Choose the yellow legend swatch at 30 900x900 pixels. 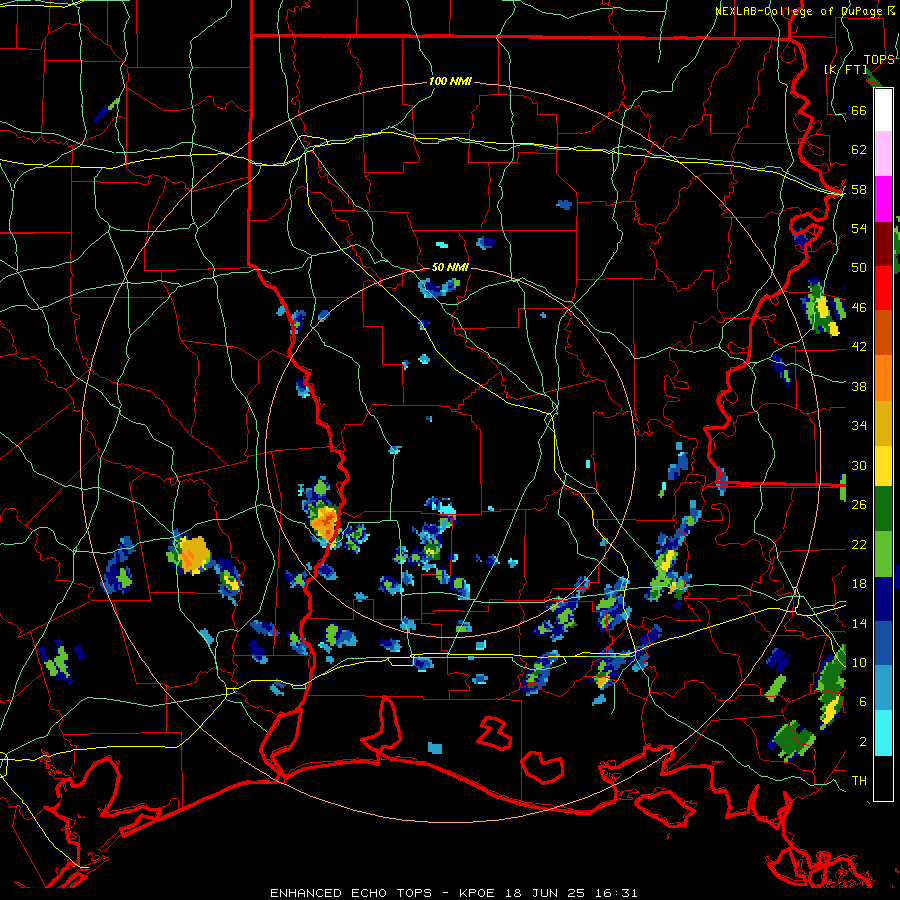(883, 465)
